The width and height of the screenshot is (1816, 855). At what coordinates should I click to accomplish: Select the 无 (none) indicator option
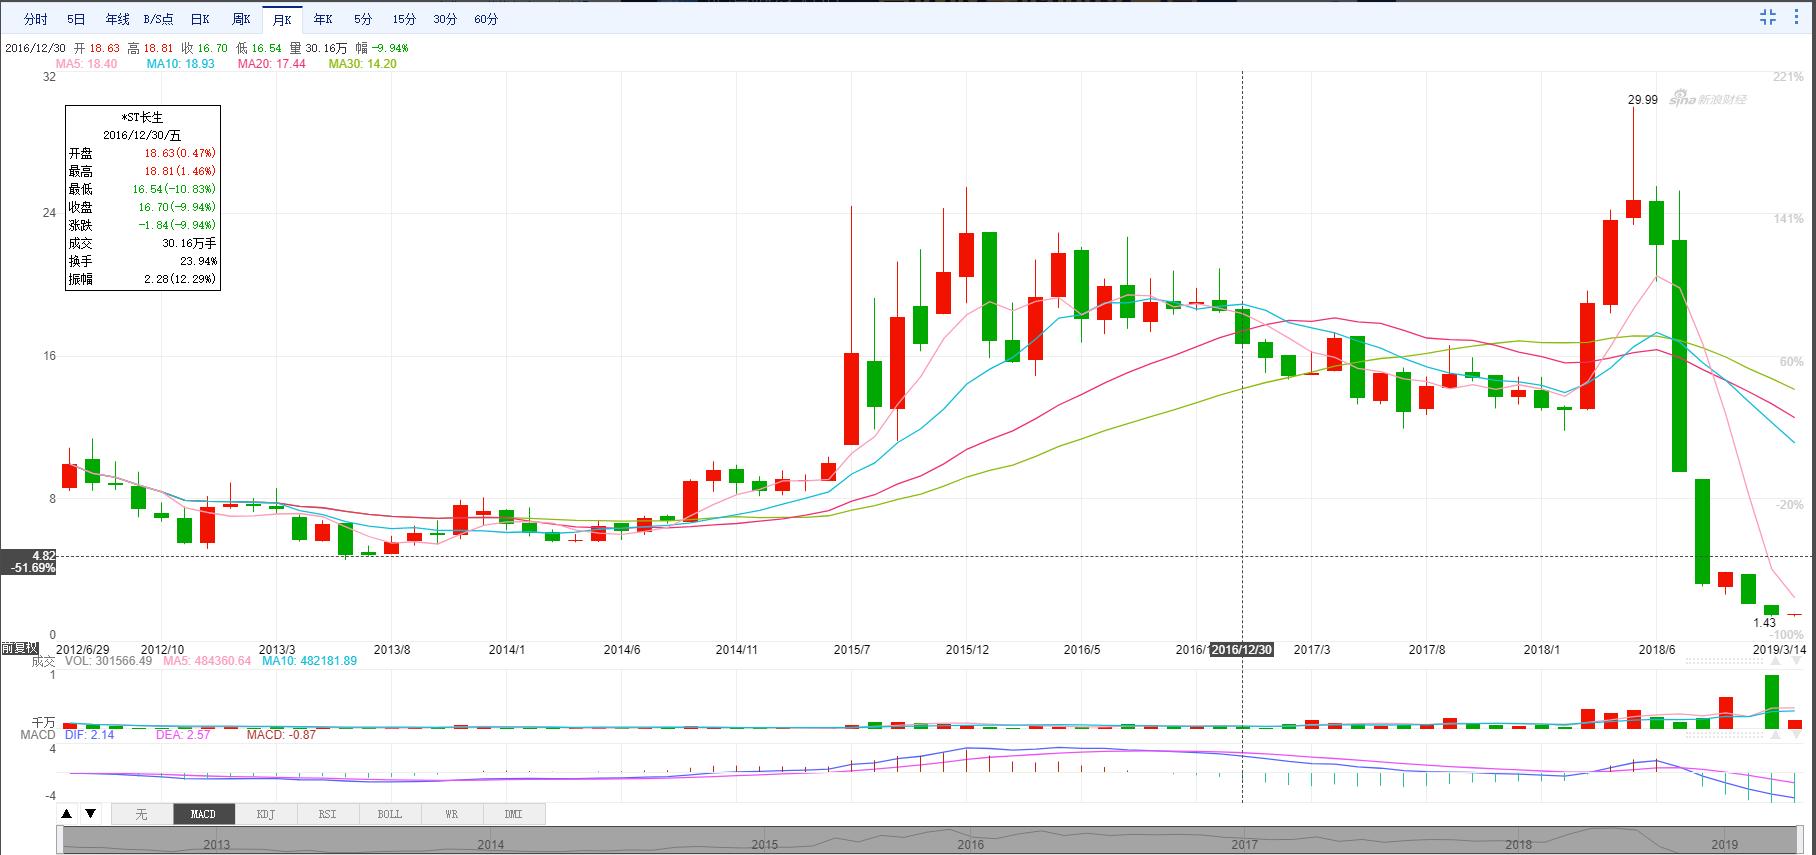[141, 814]
